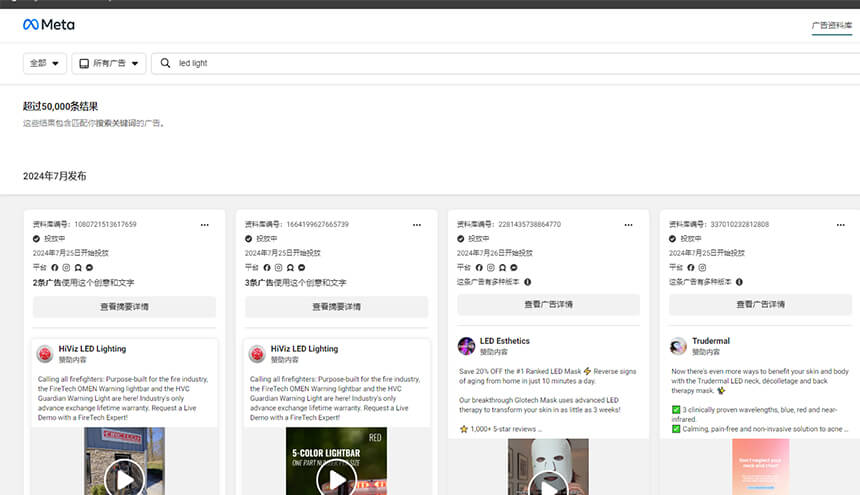Click info icon on LED Esthetics ad versions
This screenshot has height=495, width=860.
click(528, 282)
